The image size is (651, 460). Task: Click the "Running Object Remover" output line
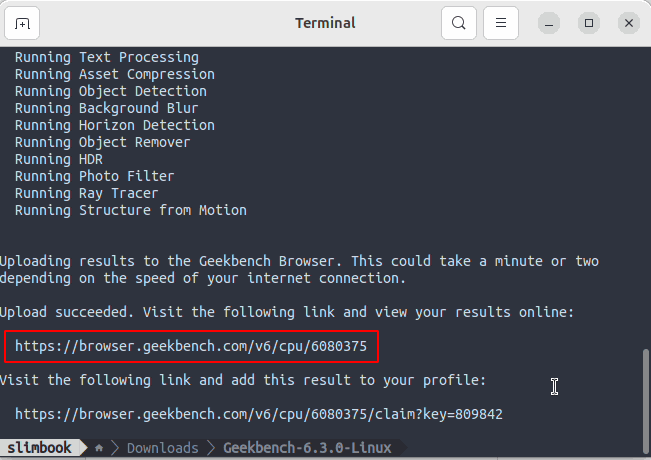point(102,142)
